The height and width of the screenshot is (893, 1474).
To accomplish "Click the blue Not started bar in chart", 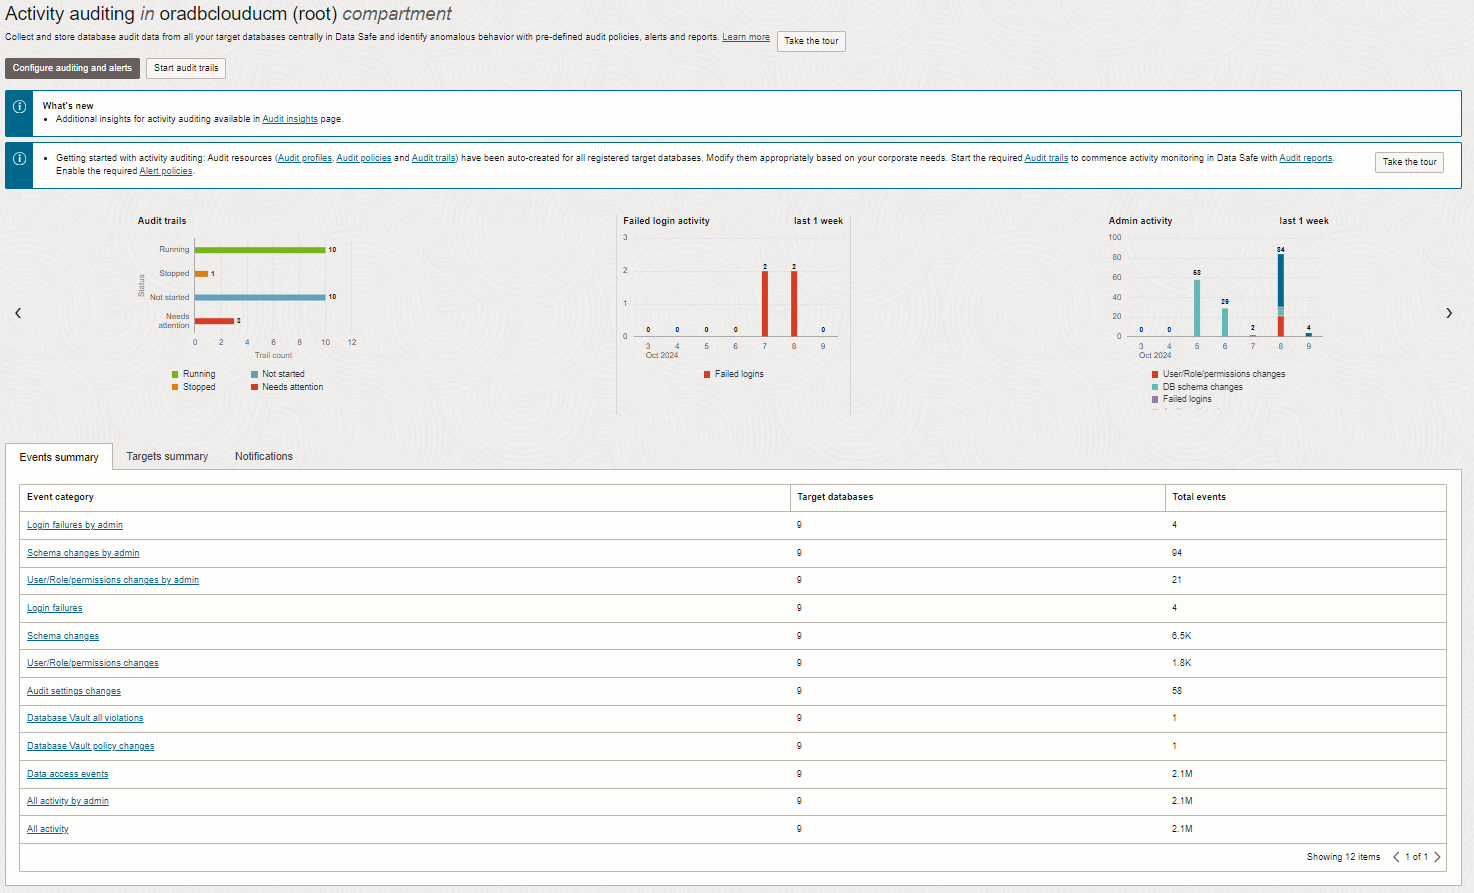I will pyautogui.click(x=260, y=297).
